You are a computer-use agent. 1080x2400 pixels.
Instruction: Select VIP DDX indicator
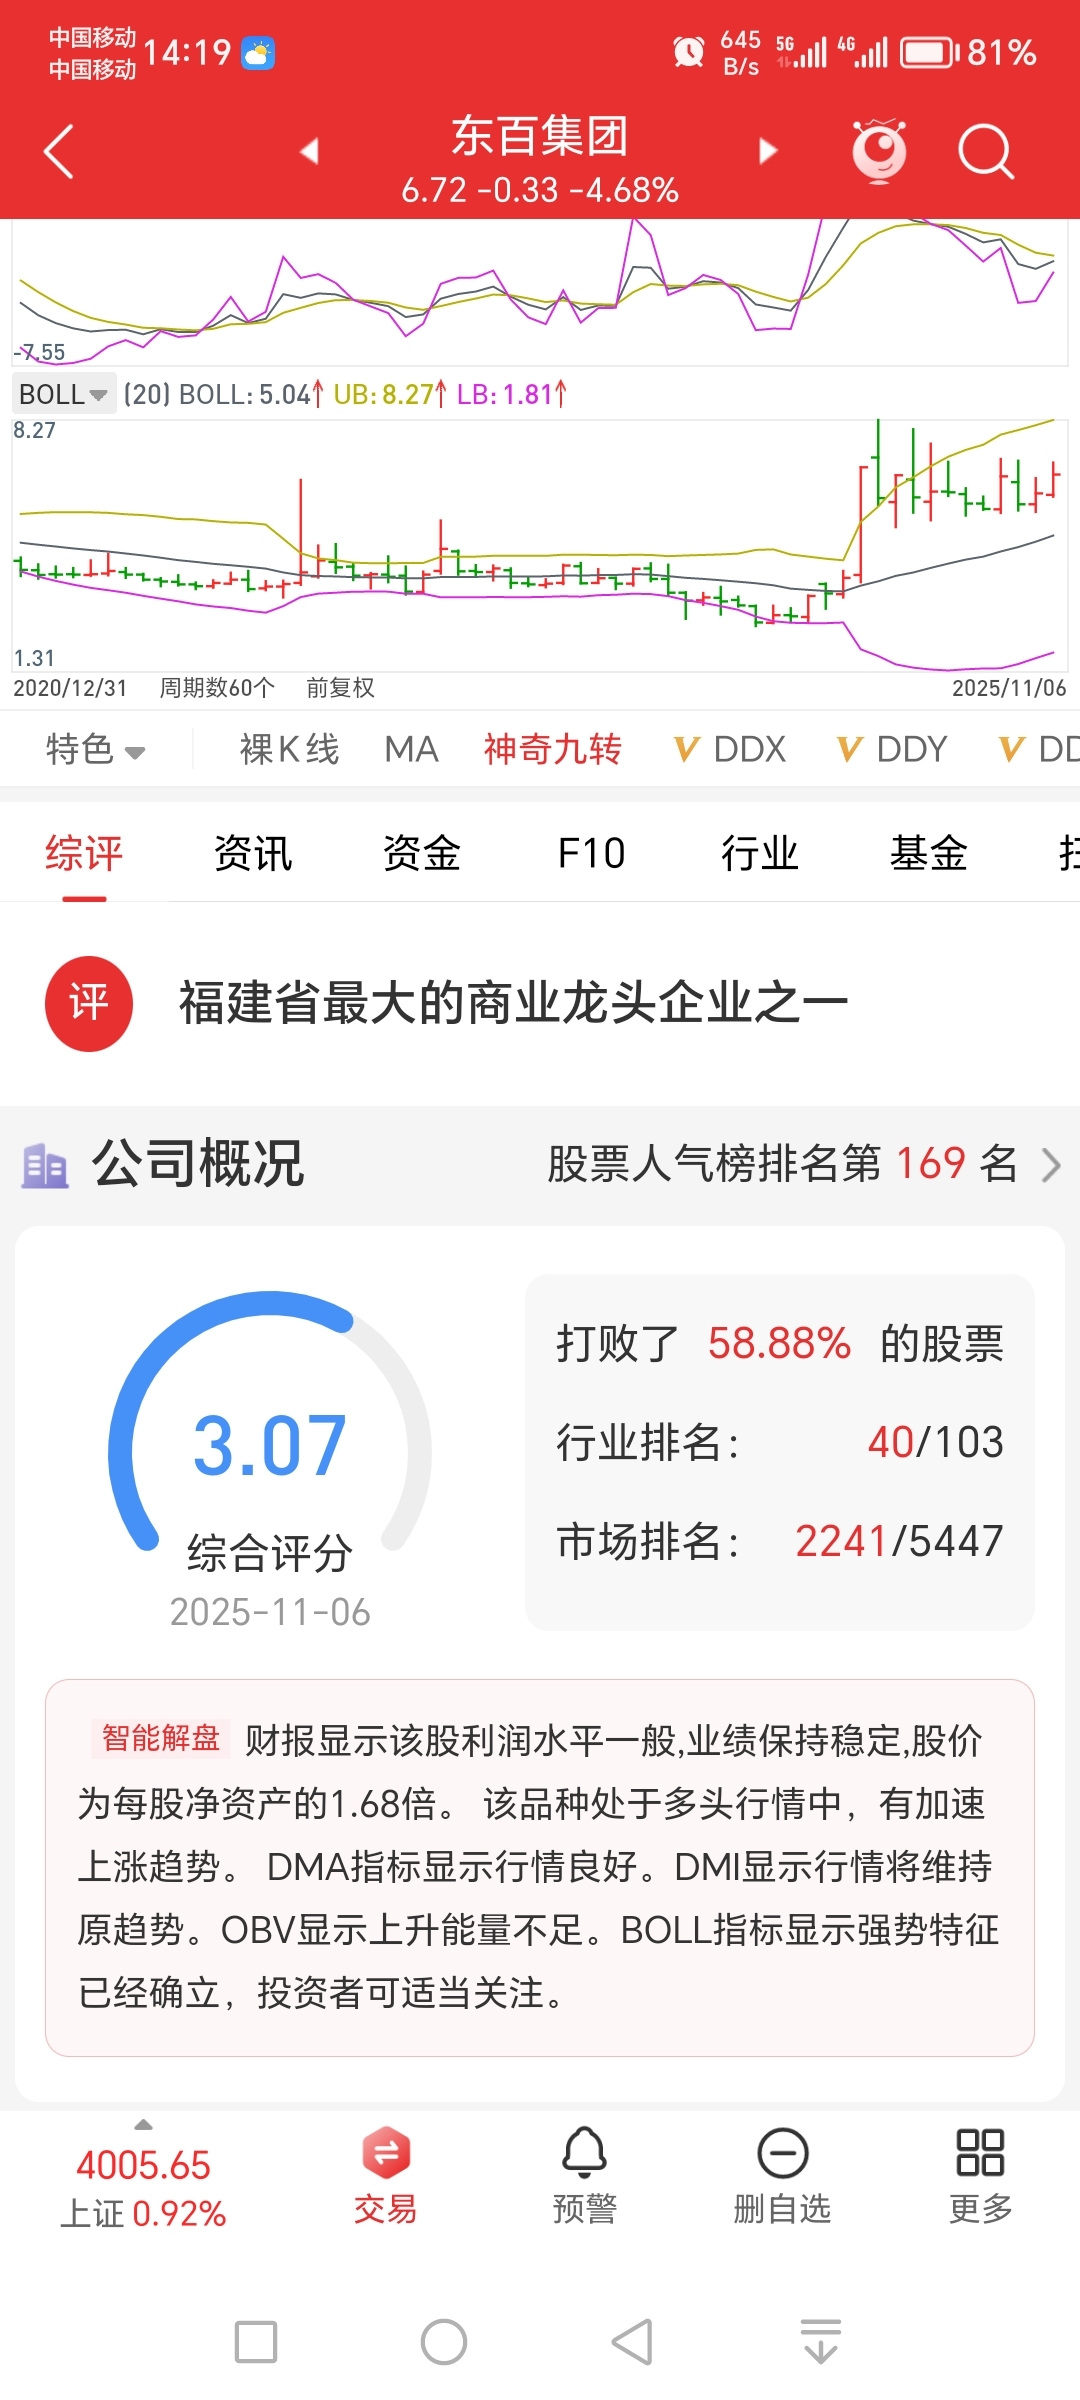tap(730, 749)
